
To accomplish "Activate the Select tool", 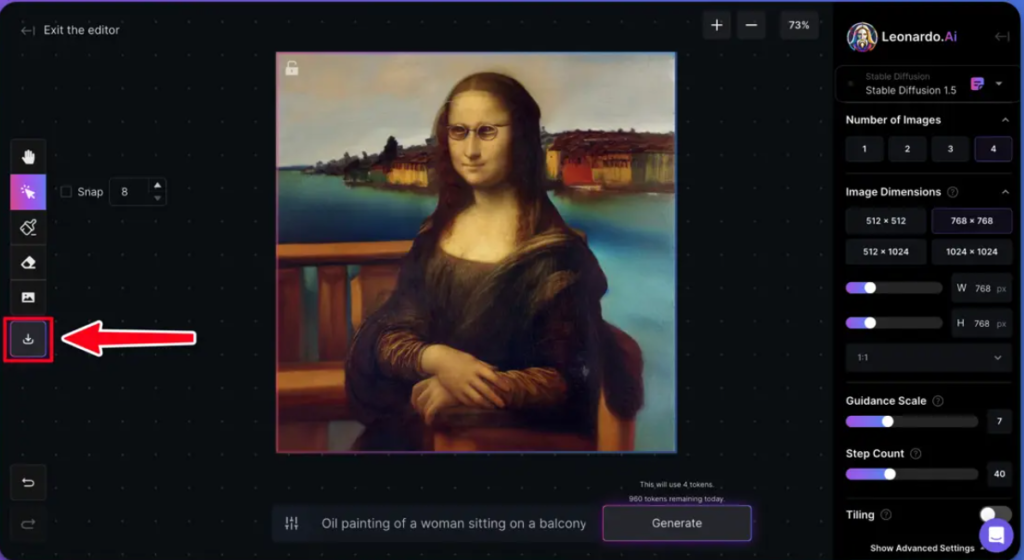I will point(28,192).
